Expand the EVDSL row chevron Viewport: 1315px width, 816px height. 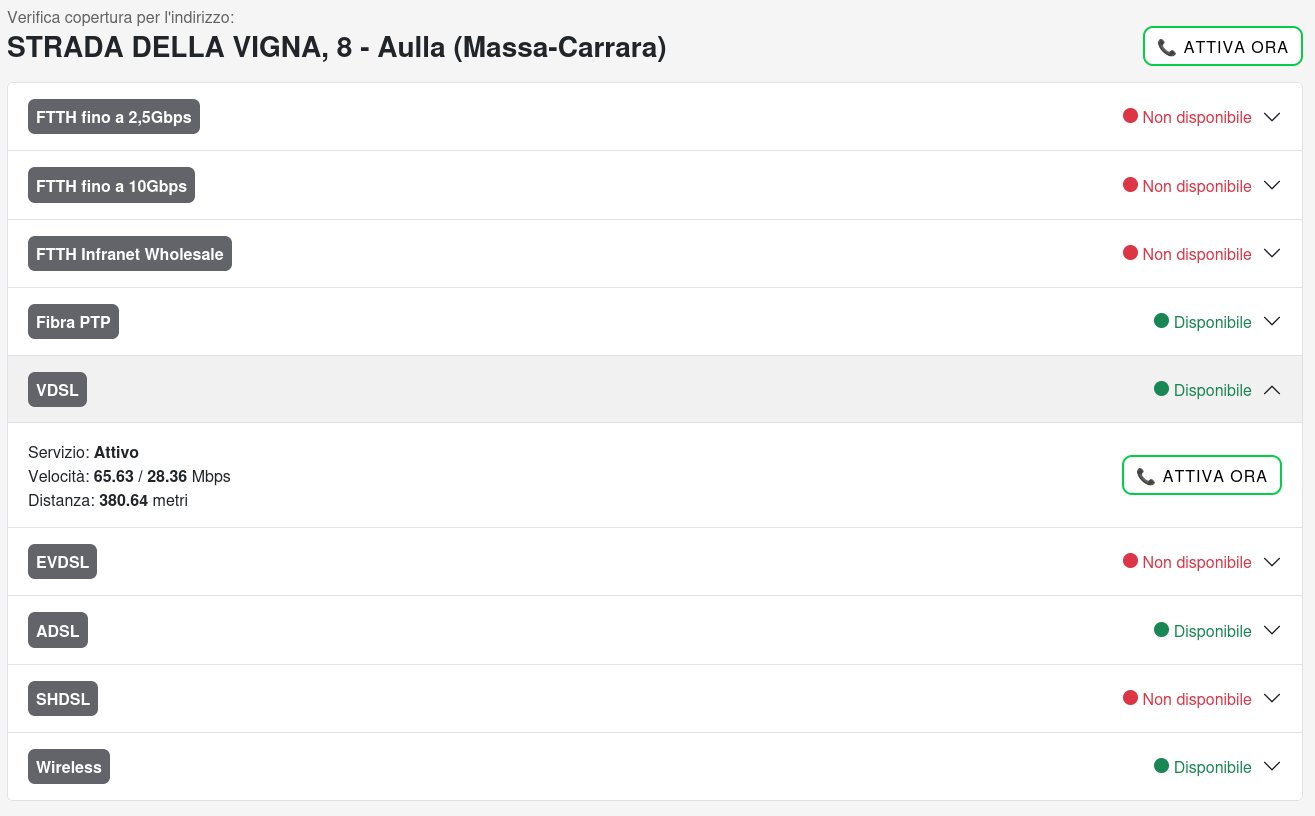[1272, 562]
